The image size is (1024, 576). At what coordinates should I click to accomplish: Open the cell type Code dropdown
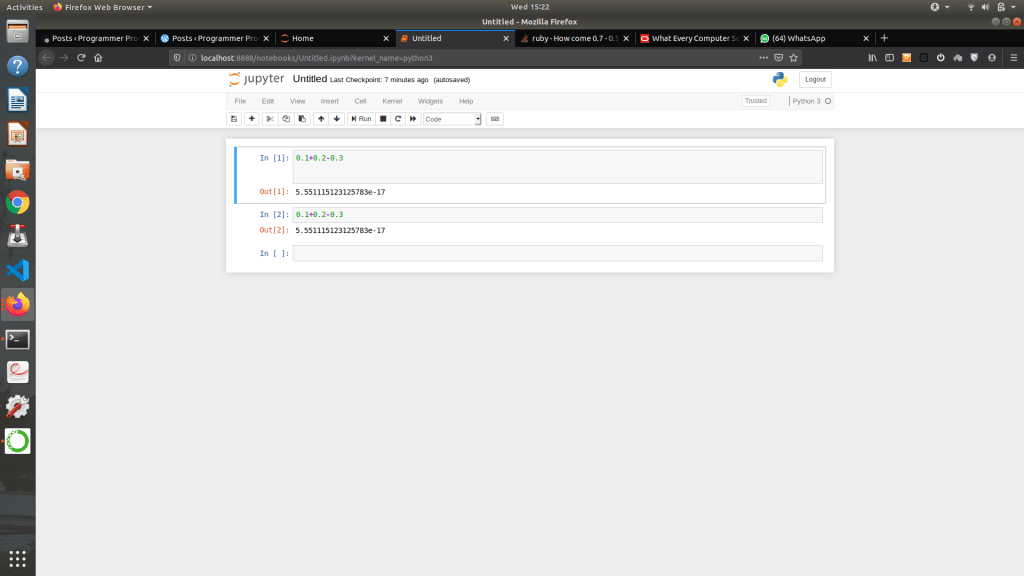click(452, 119)
